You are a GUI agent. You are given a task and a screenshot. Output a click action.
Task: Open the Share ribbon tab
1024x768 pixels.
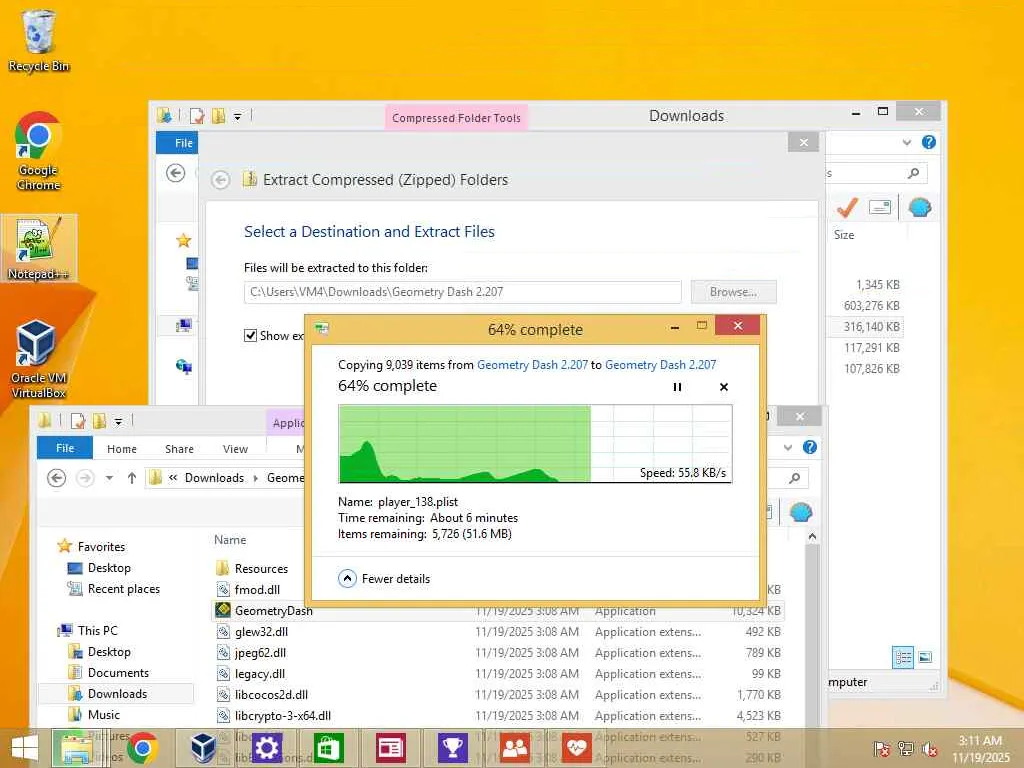click(179, 449)
